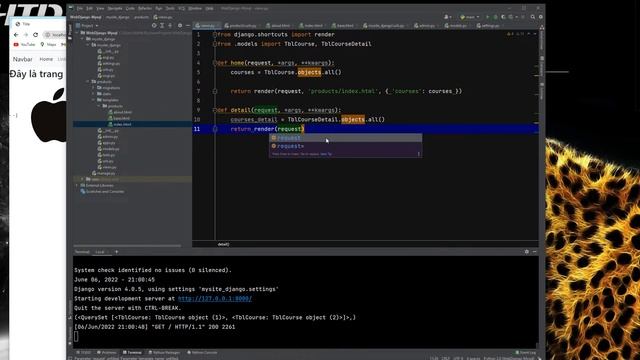640x360 pixels.
Task: Expand External Libraries node
Action: click(x=77, y=185)
